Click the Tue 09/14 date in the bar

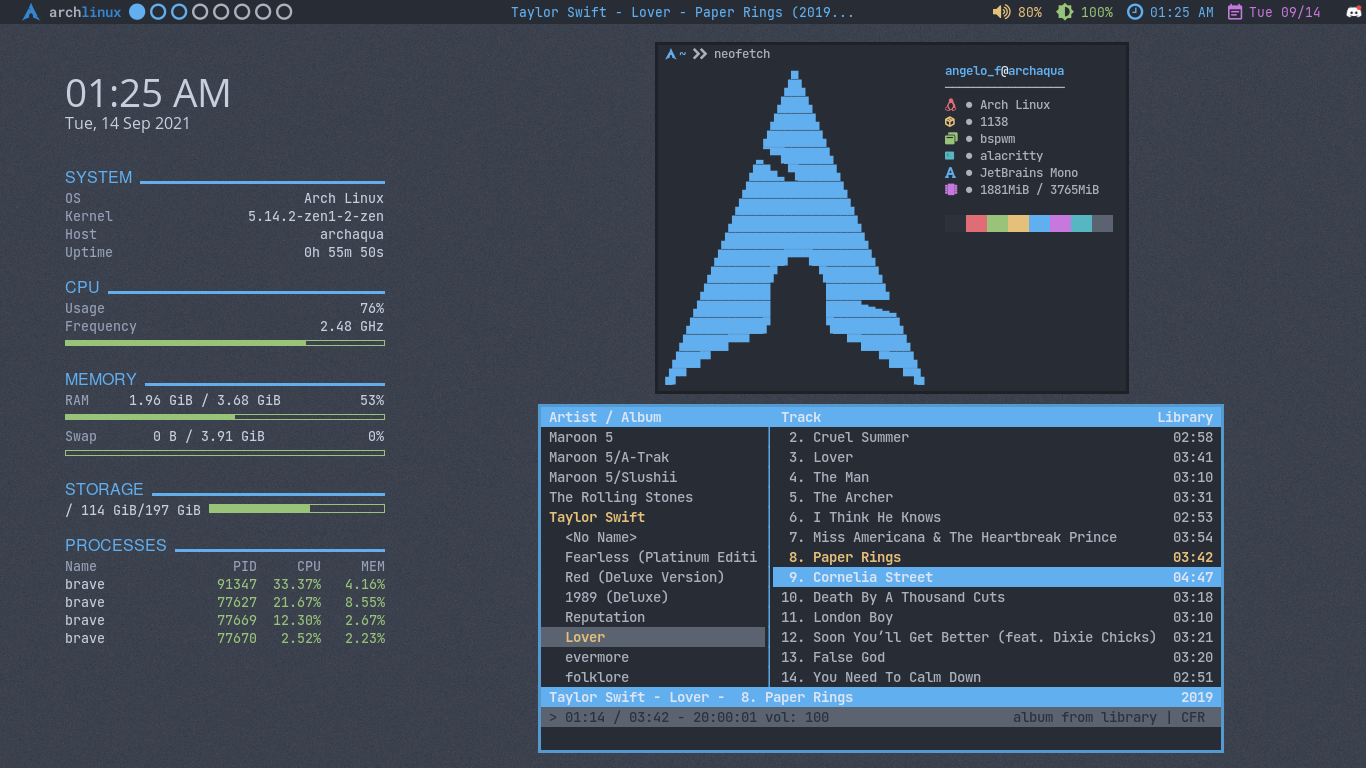point(1285,12)
